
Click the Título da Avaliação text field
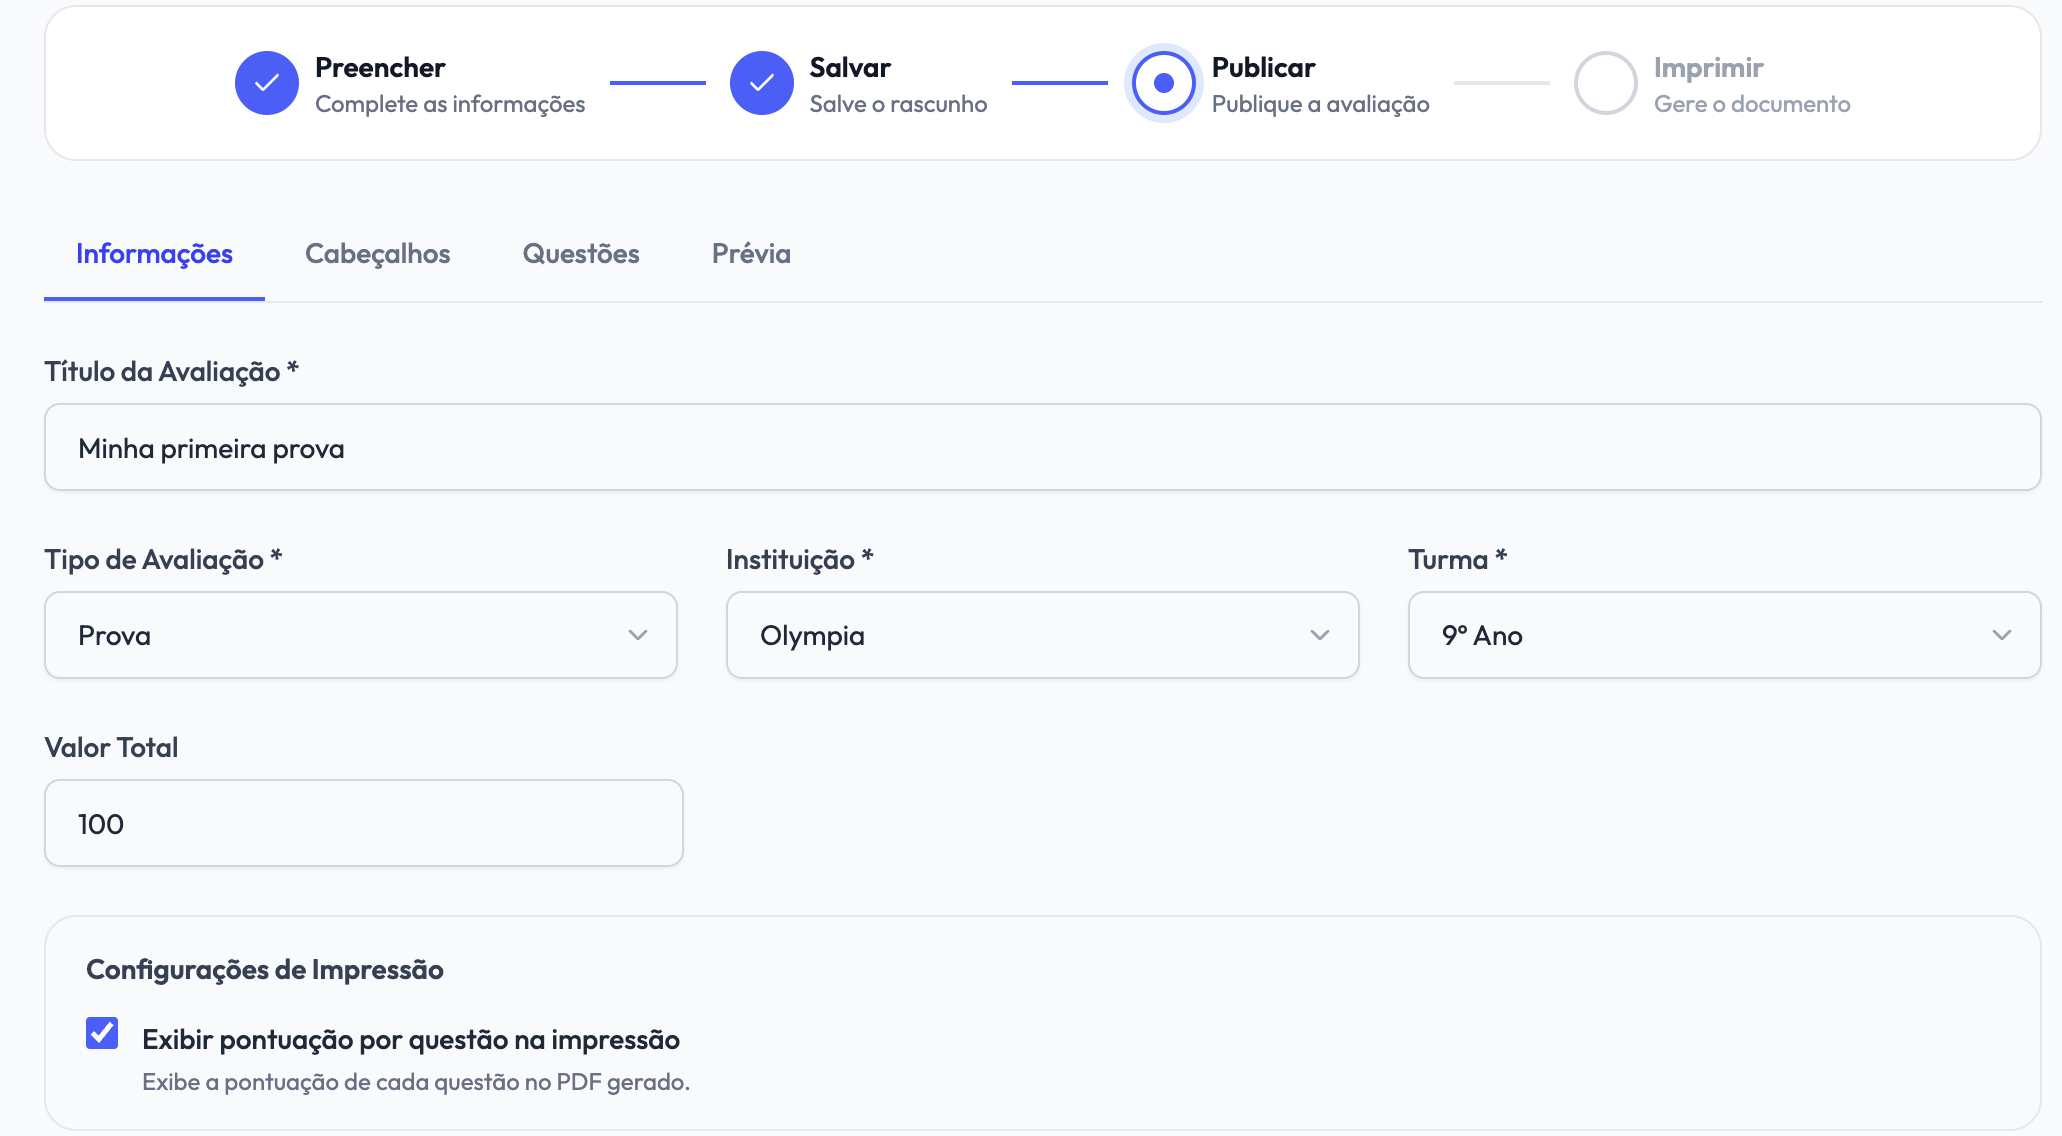(x=1043, y=447)
